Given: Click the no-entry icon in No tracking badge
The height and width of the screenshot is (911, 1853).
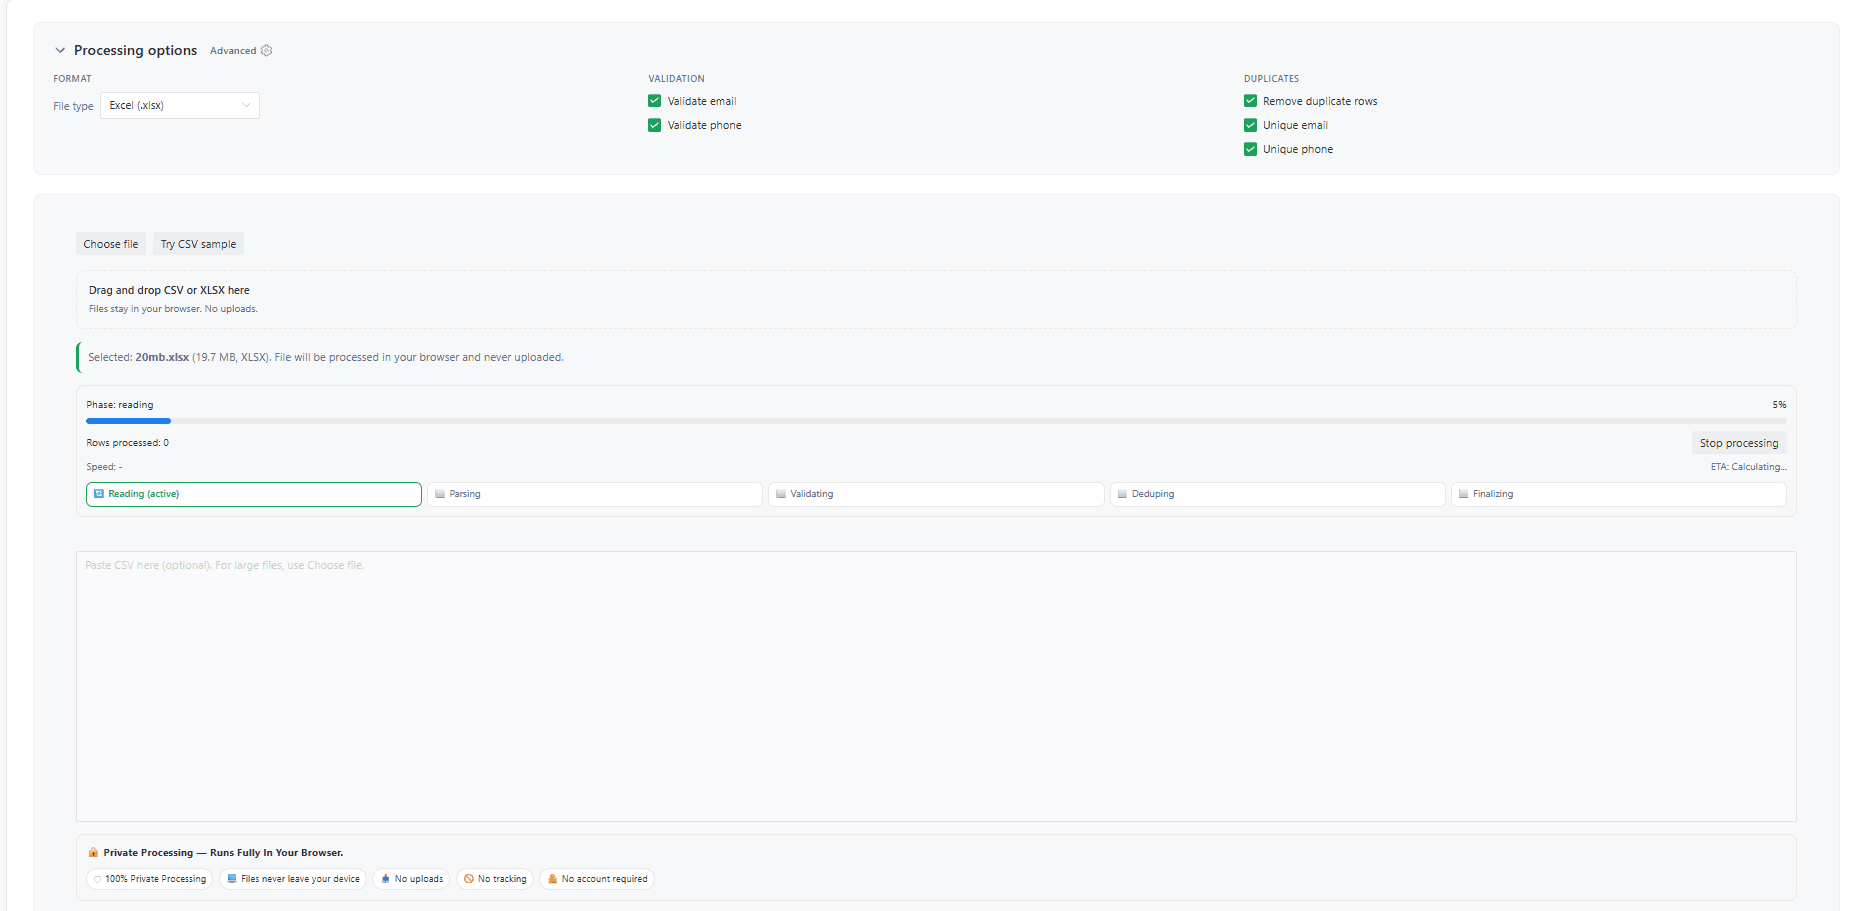Looking at the screenshot, I should click(x=468, y=879).
